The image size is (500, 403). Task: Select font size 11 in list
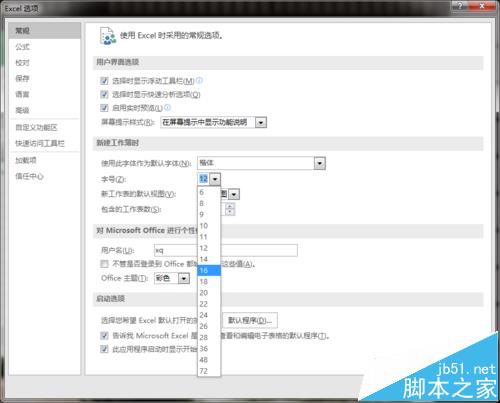pos(209,237)
